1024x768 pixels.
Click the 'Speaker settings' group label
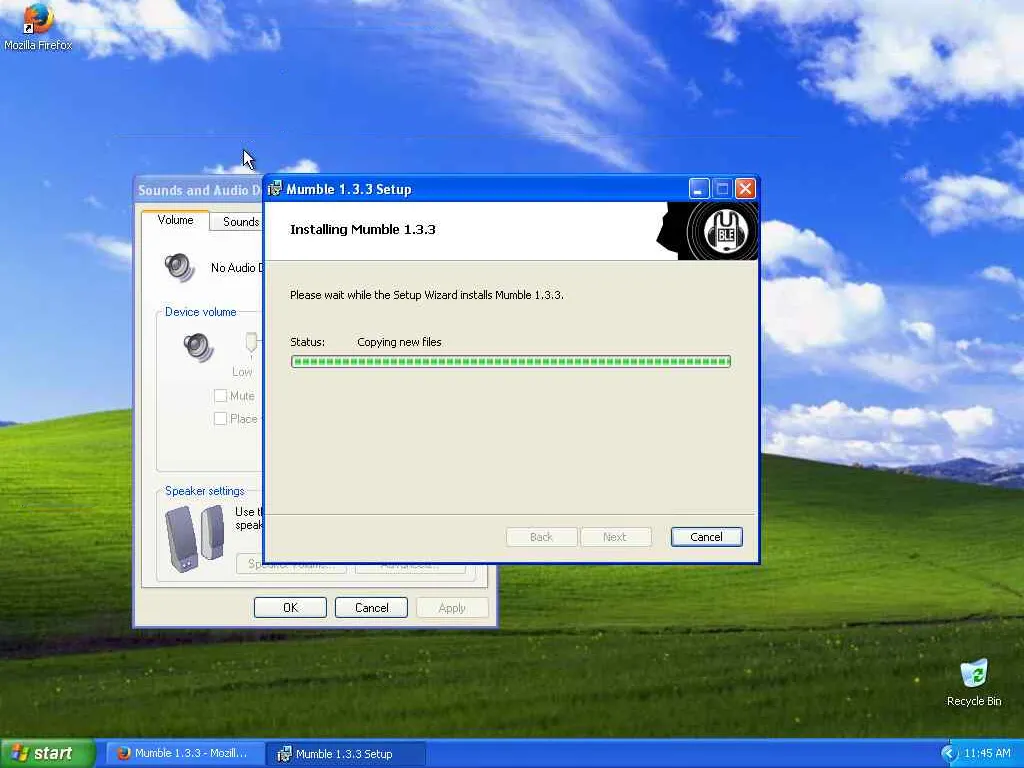(204, 491)
